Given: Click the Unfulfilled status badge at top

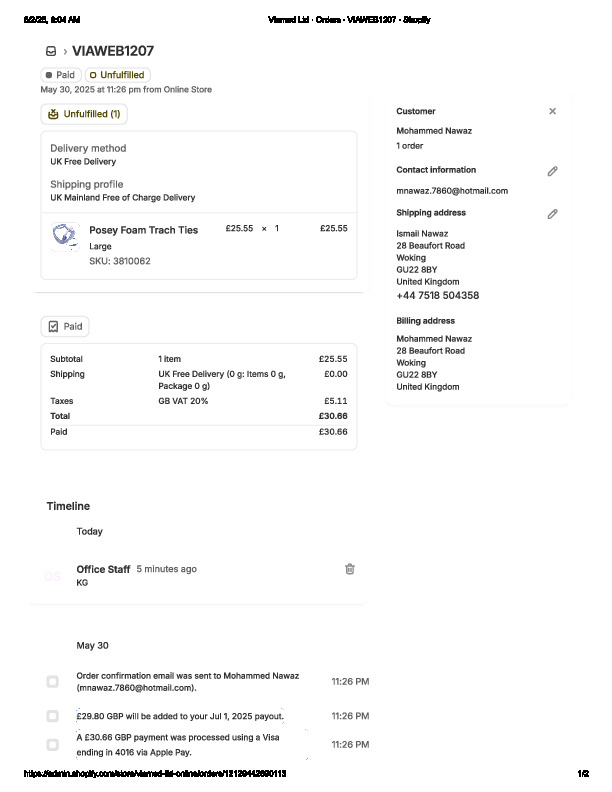Looking at the screenshot, I should (x=117, y=75).
